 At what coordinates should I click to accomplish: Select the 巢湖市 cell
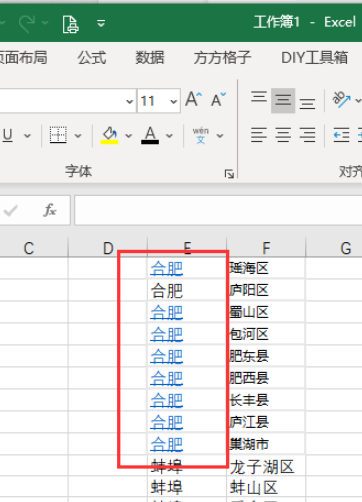point(266,444)
